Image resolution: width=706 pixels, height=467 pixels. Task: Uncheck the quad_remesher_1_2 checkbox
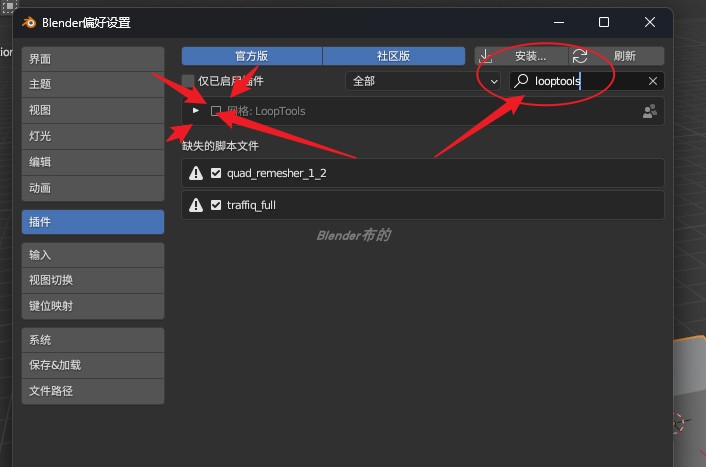point(216,173)
